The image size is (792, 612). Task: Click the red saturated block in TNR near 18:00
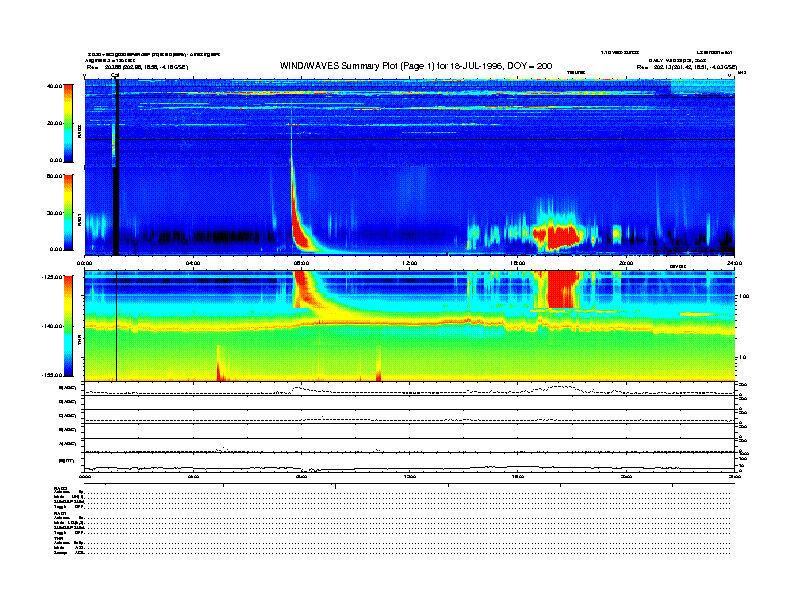(x=563, y=289)
